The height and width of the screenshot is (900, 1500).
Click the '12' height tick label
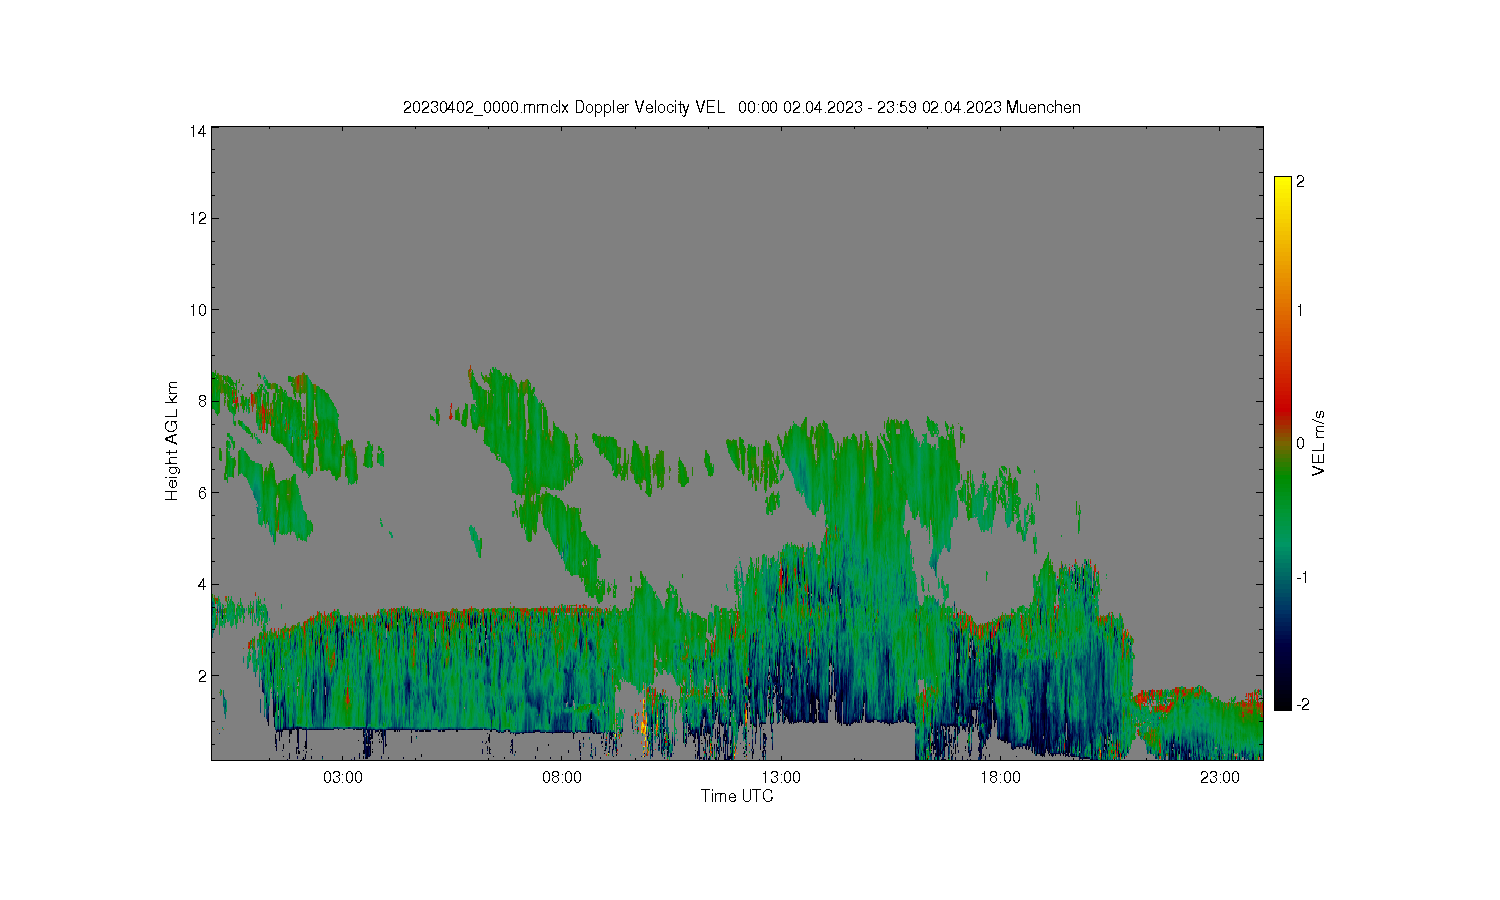198,219
